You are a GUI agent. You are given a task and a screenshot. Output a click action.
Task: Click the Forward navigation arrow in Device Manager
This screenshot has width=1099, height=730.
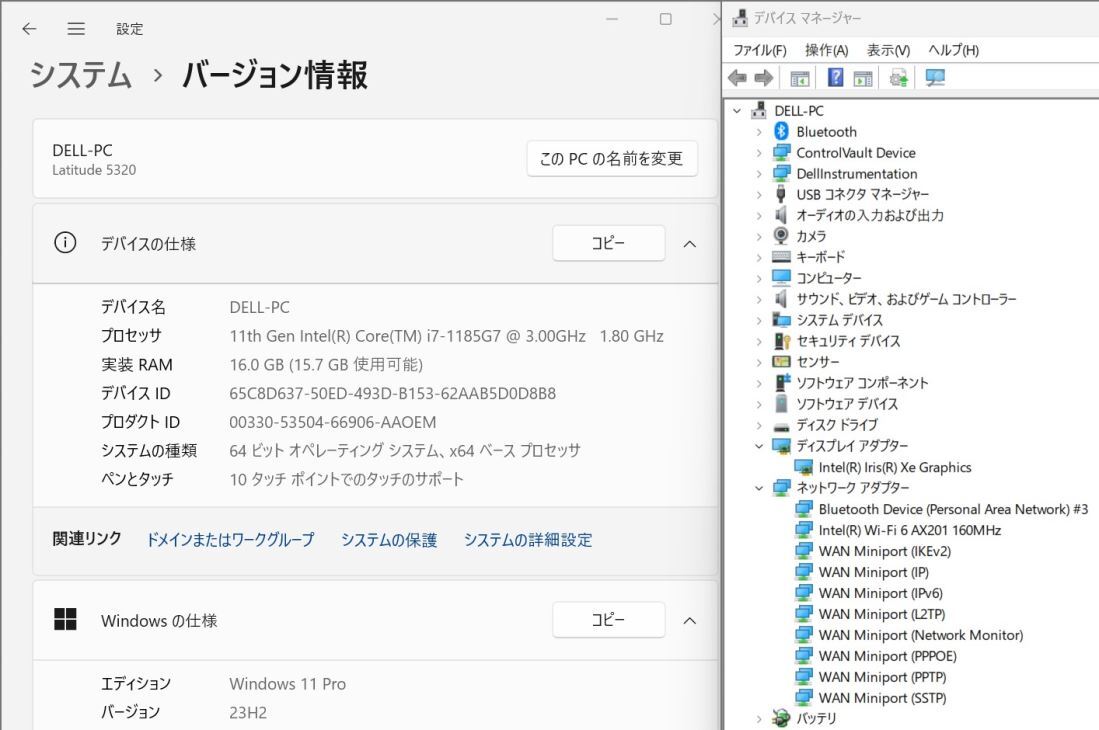click(x=762, y=77)
